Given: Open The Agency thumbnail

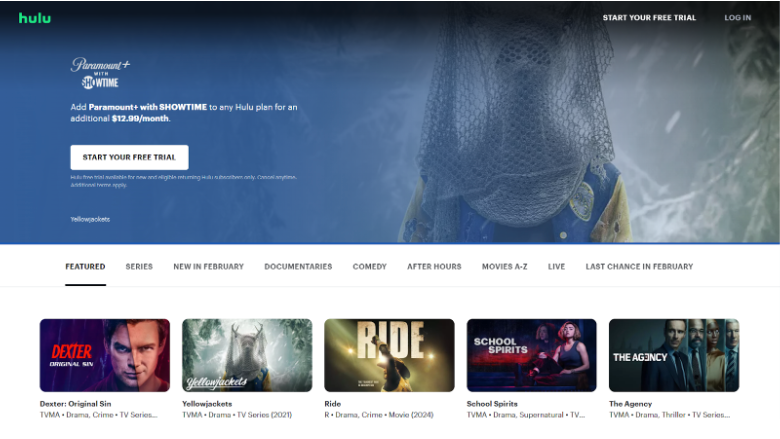Looking at the screenshot, I should coord(674,355).
